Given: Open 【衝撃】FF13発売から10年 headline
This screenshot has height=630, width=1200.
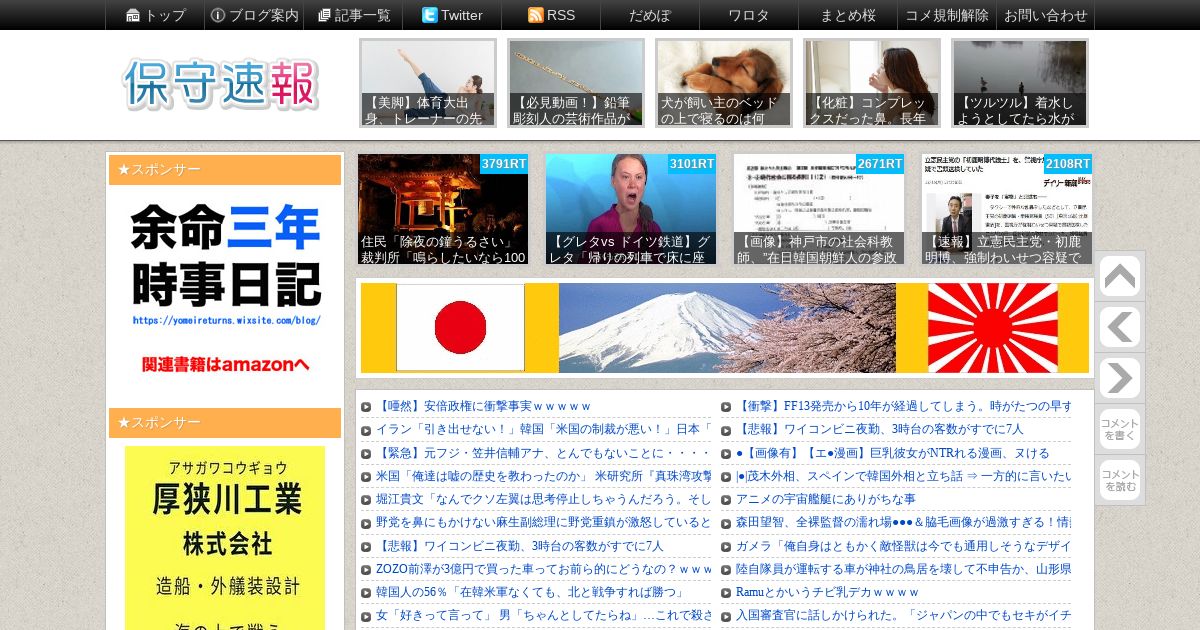Looking at the screenshot, I should [x=904, y=406].
